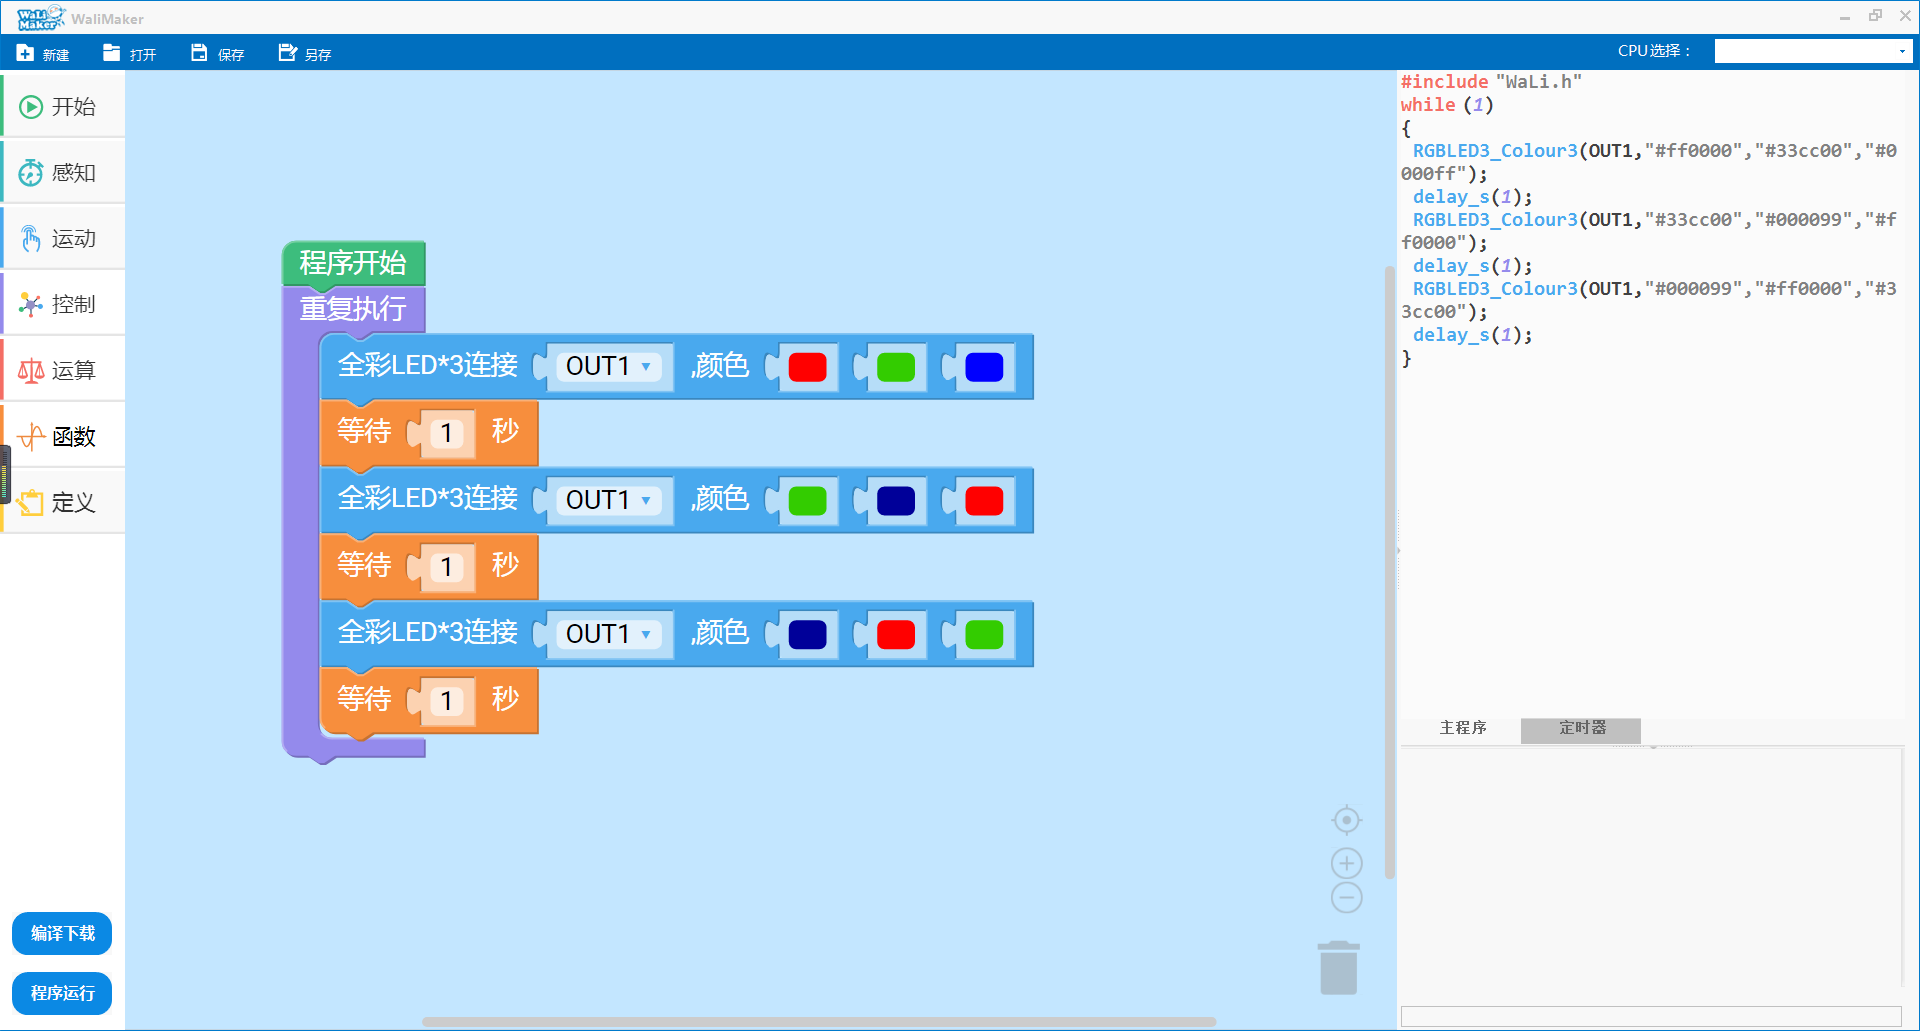
Task: Click the trash can icon on the workspace
Action: coord(1338,968)
